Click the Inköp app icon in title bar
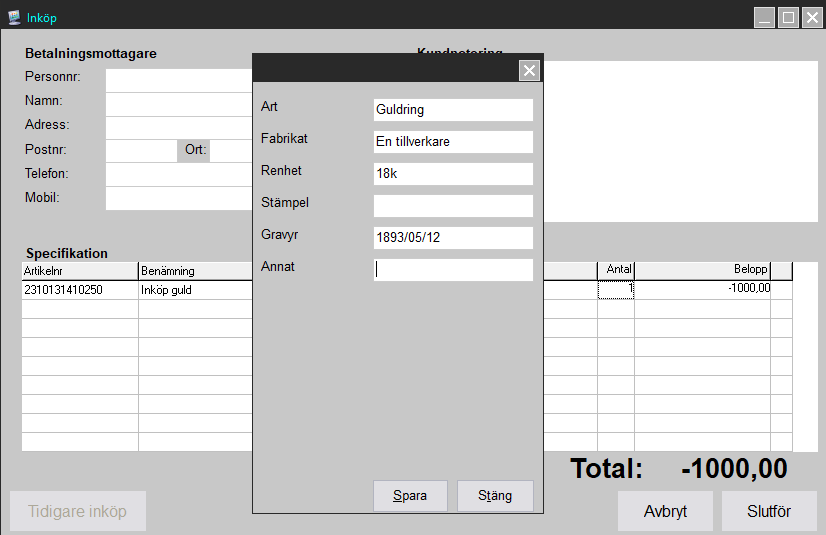This screenshot has height=535, width=826. pos(14,17)
